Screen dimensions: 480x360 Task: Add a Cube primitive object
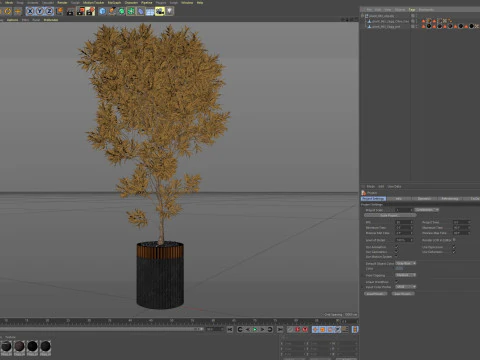point(102,11)
